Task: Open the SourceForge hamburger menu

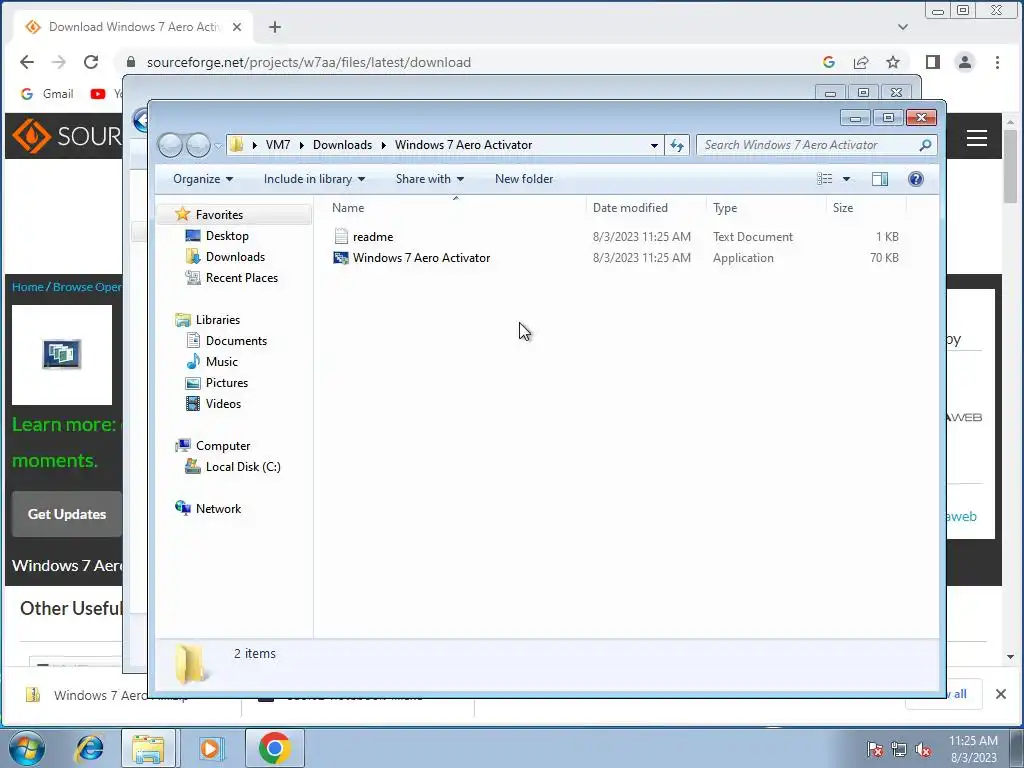Action: (x=977, y=138)
